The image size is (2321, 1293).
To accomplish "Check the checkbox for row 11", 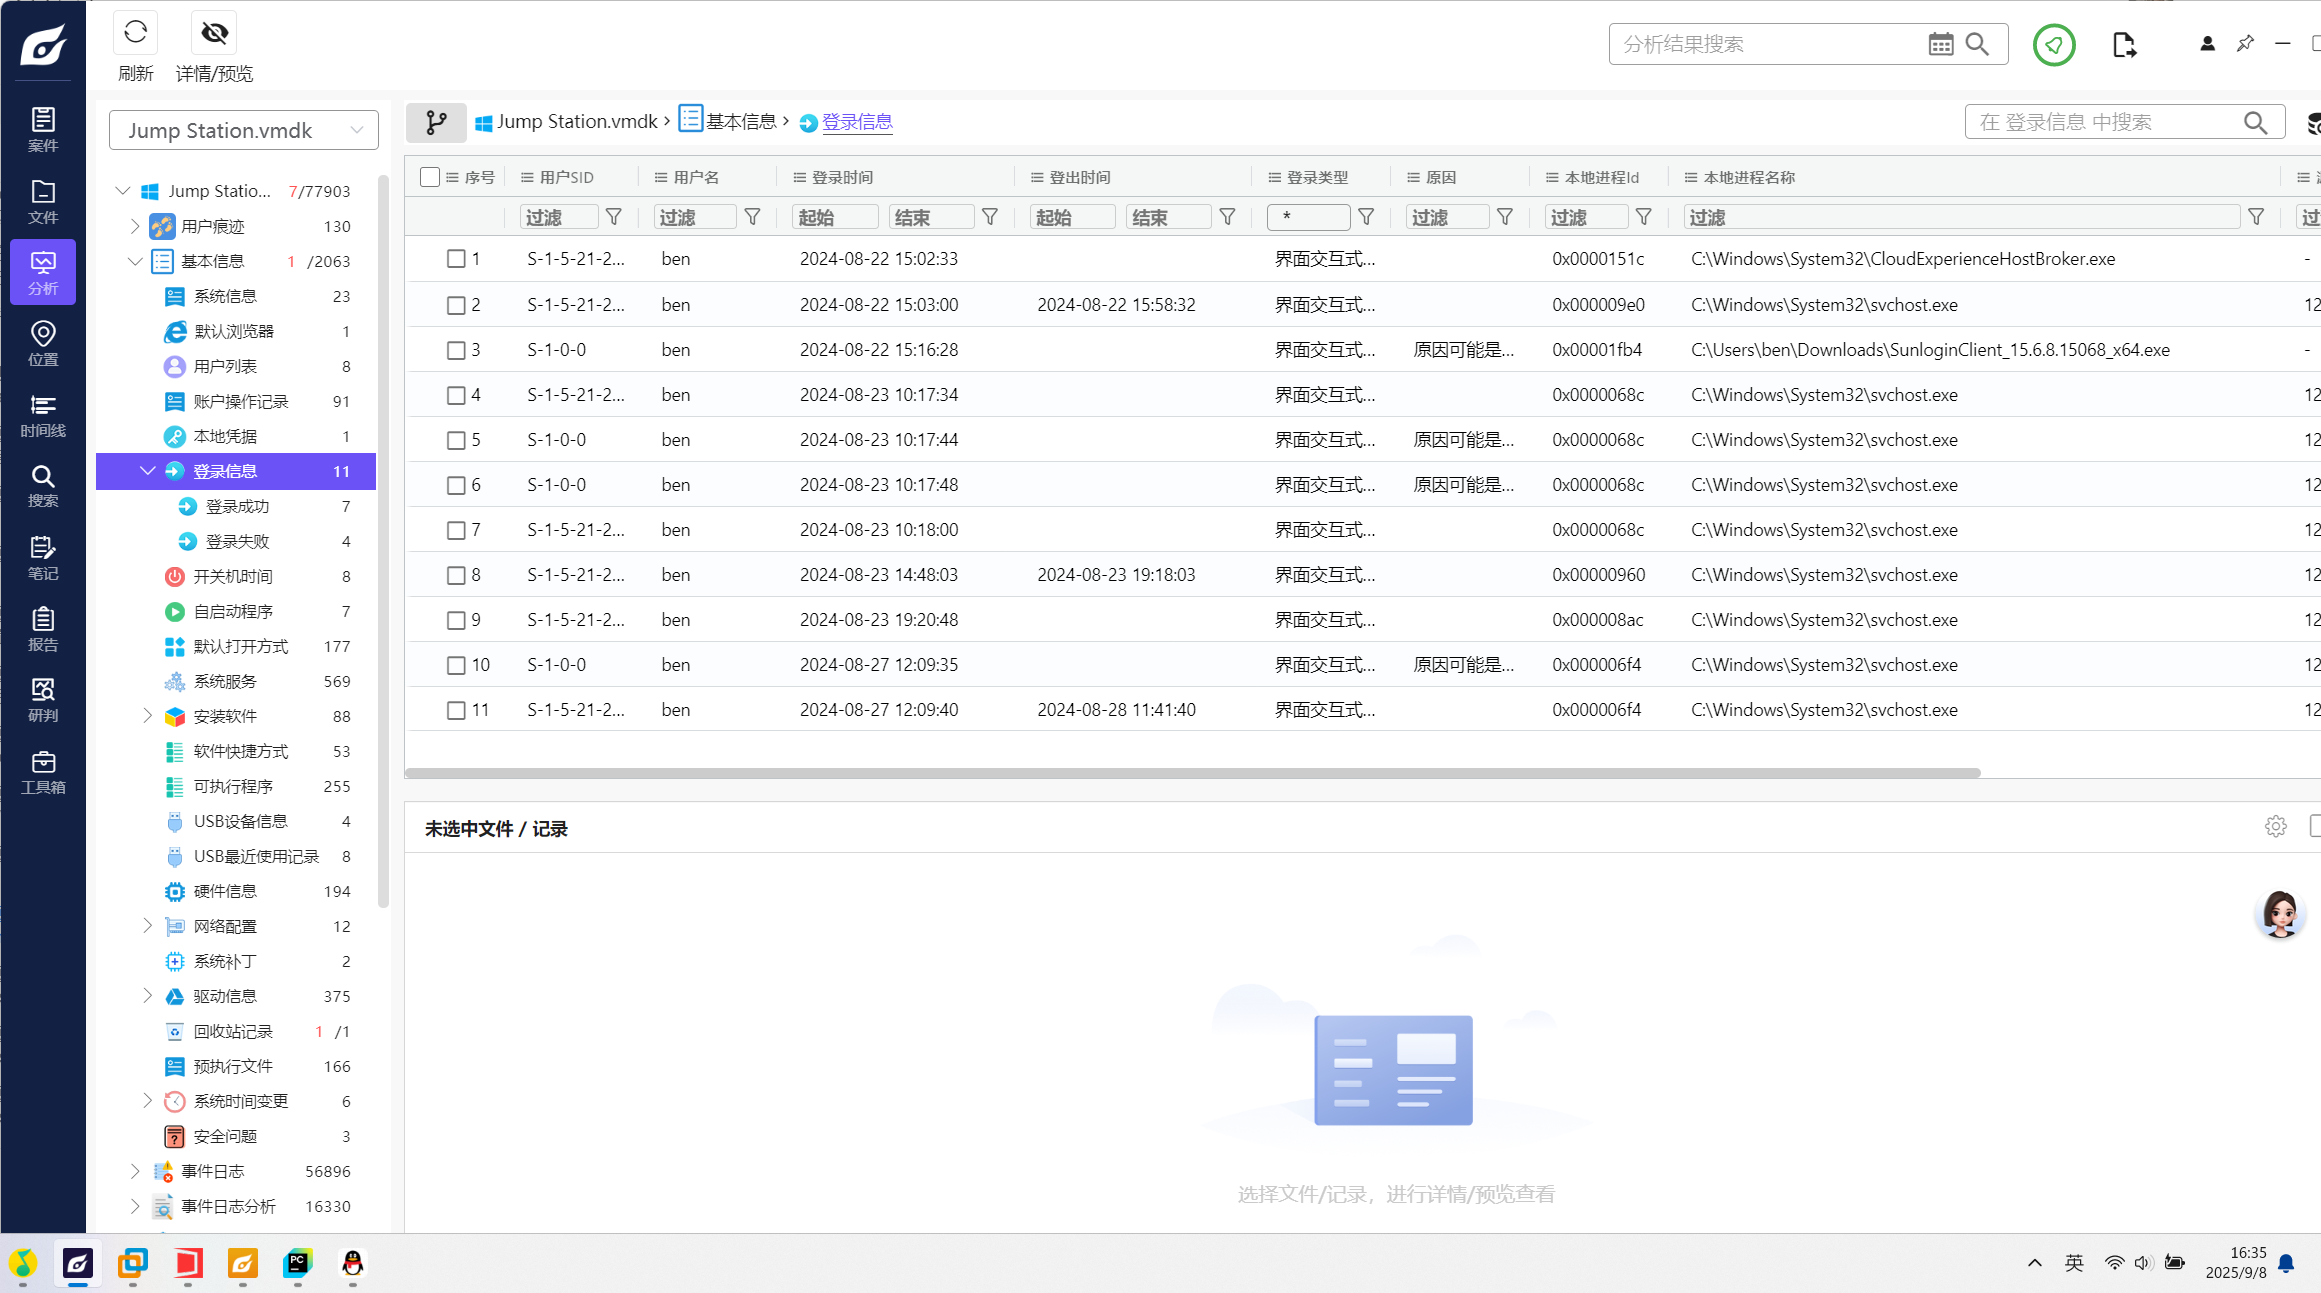I will click(456, 710).
